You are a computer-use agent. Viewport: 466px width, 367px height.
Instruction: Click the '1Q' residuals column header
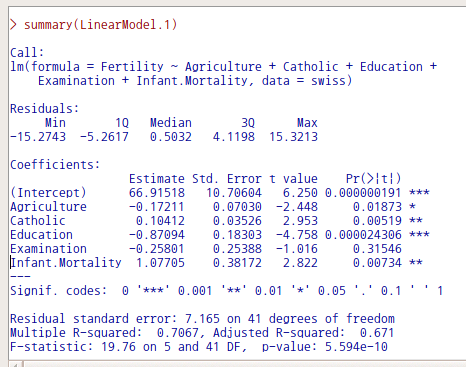pos(122,123)
